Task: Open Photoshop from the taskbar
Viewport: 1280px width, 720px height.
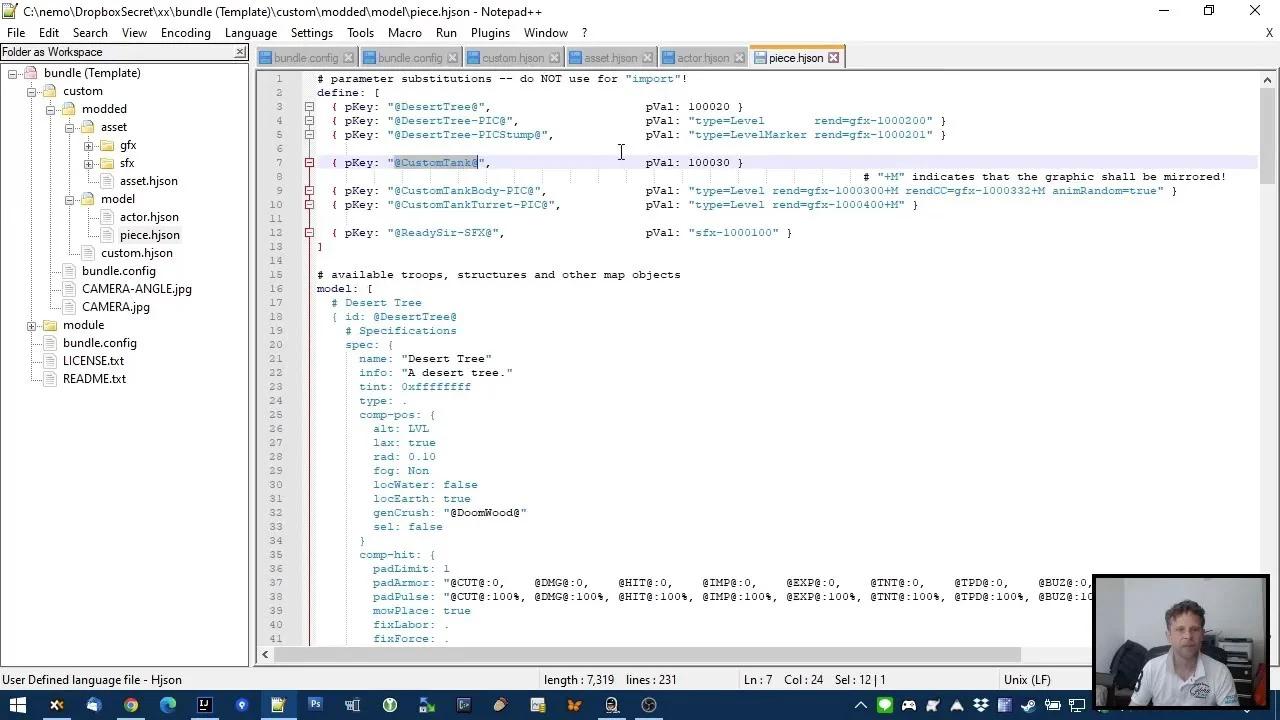Action: (315, 705)
